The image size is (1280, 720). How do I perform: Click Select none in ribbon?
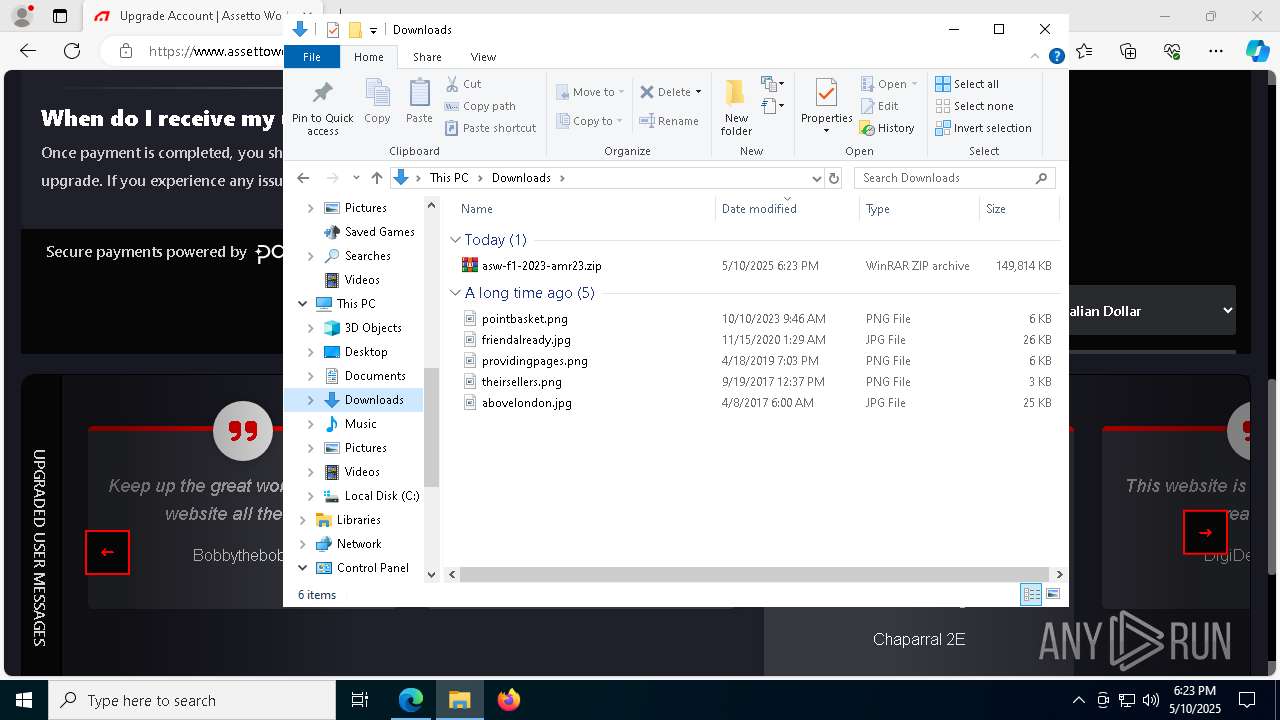[974, 106]
